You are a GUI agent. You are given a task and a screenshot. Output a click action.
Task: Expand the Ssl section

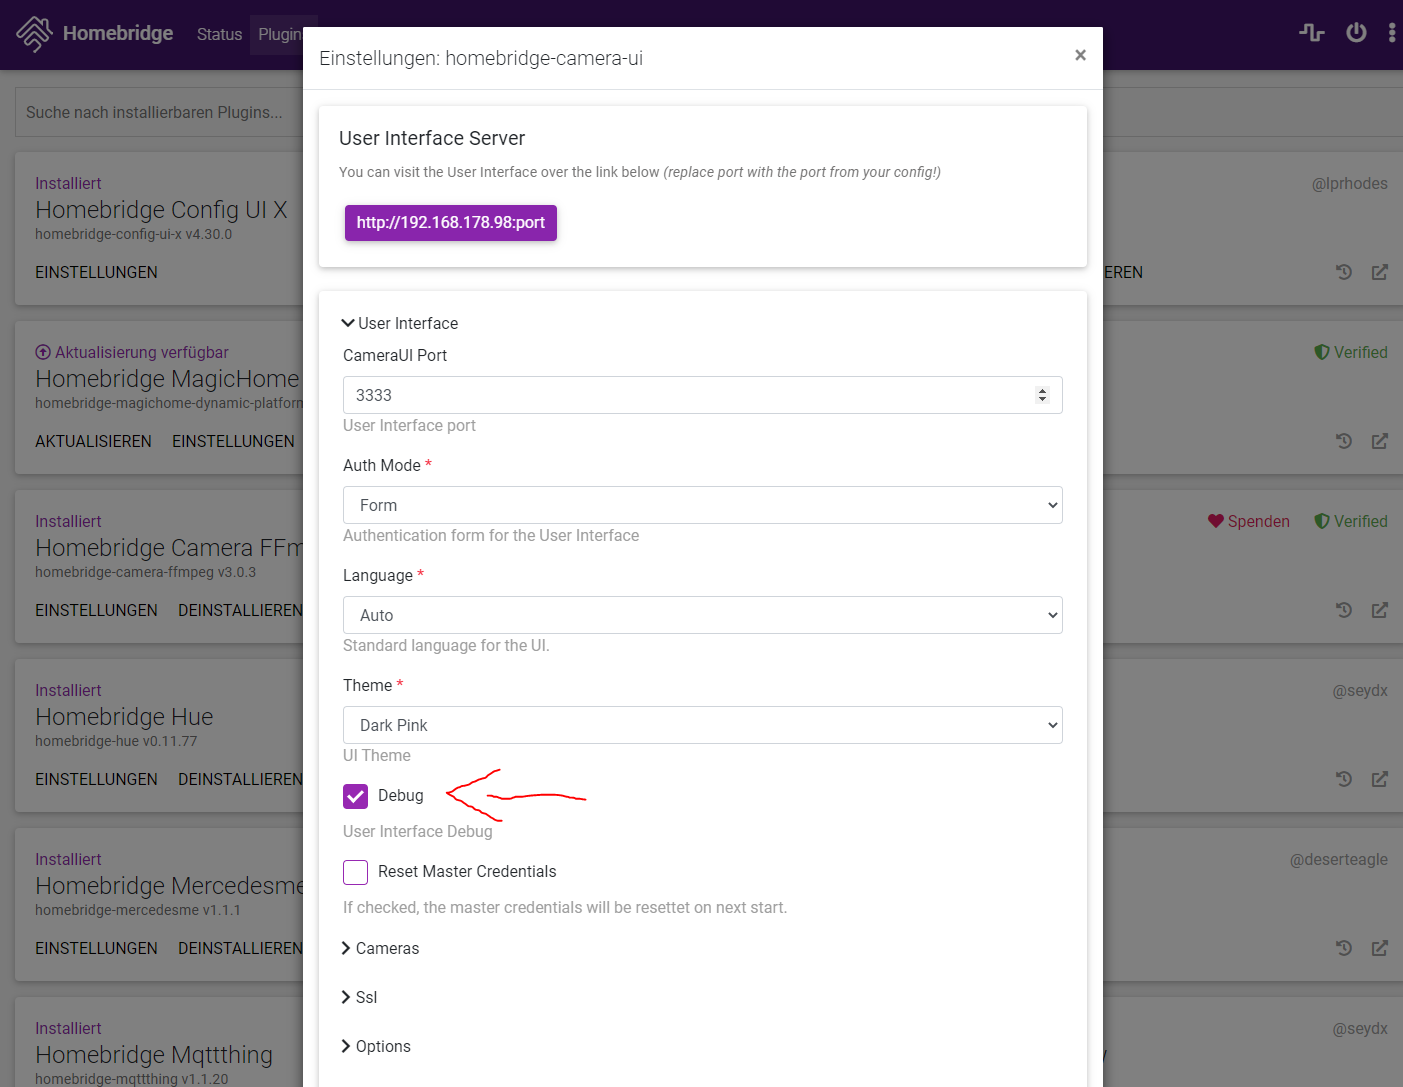click(359, 997)
